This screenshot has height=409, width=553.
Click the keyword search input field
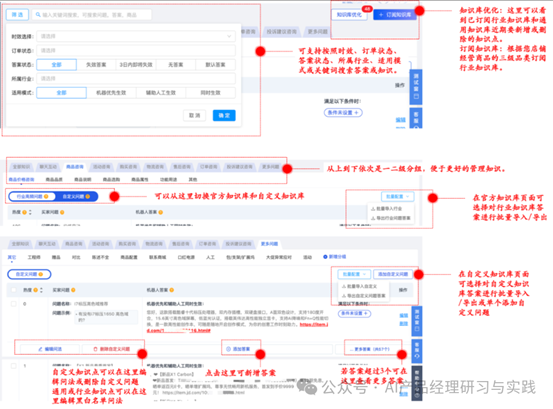coord(92,15)
